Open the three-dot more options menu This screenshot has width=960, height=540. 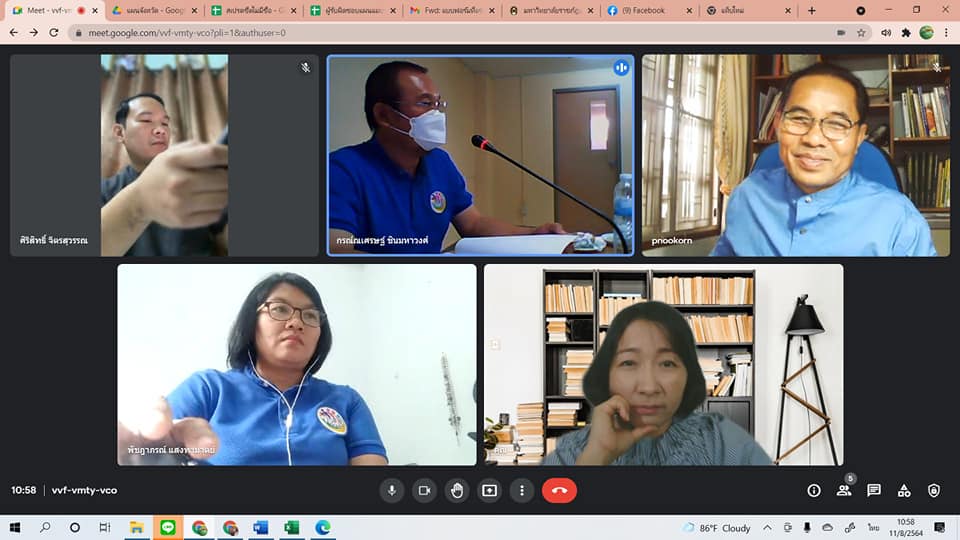click(x=521, y=490)
